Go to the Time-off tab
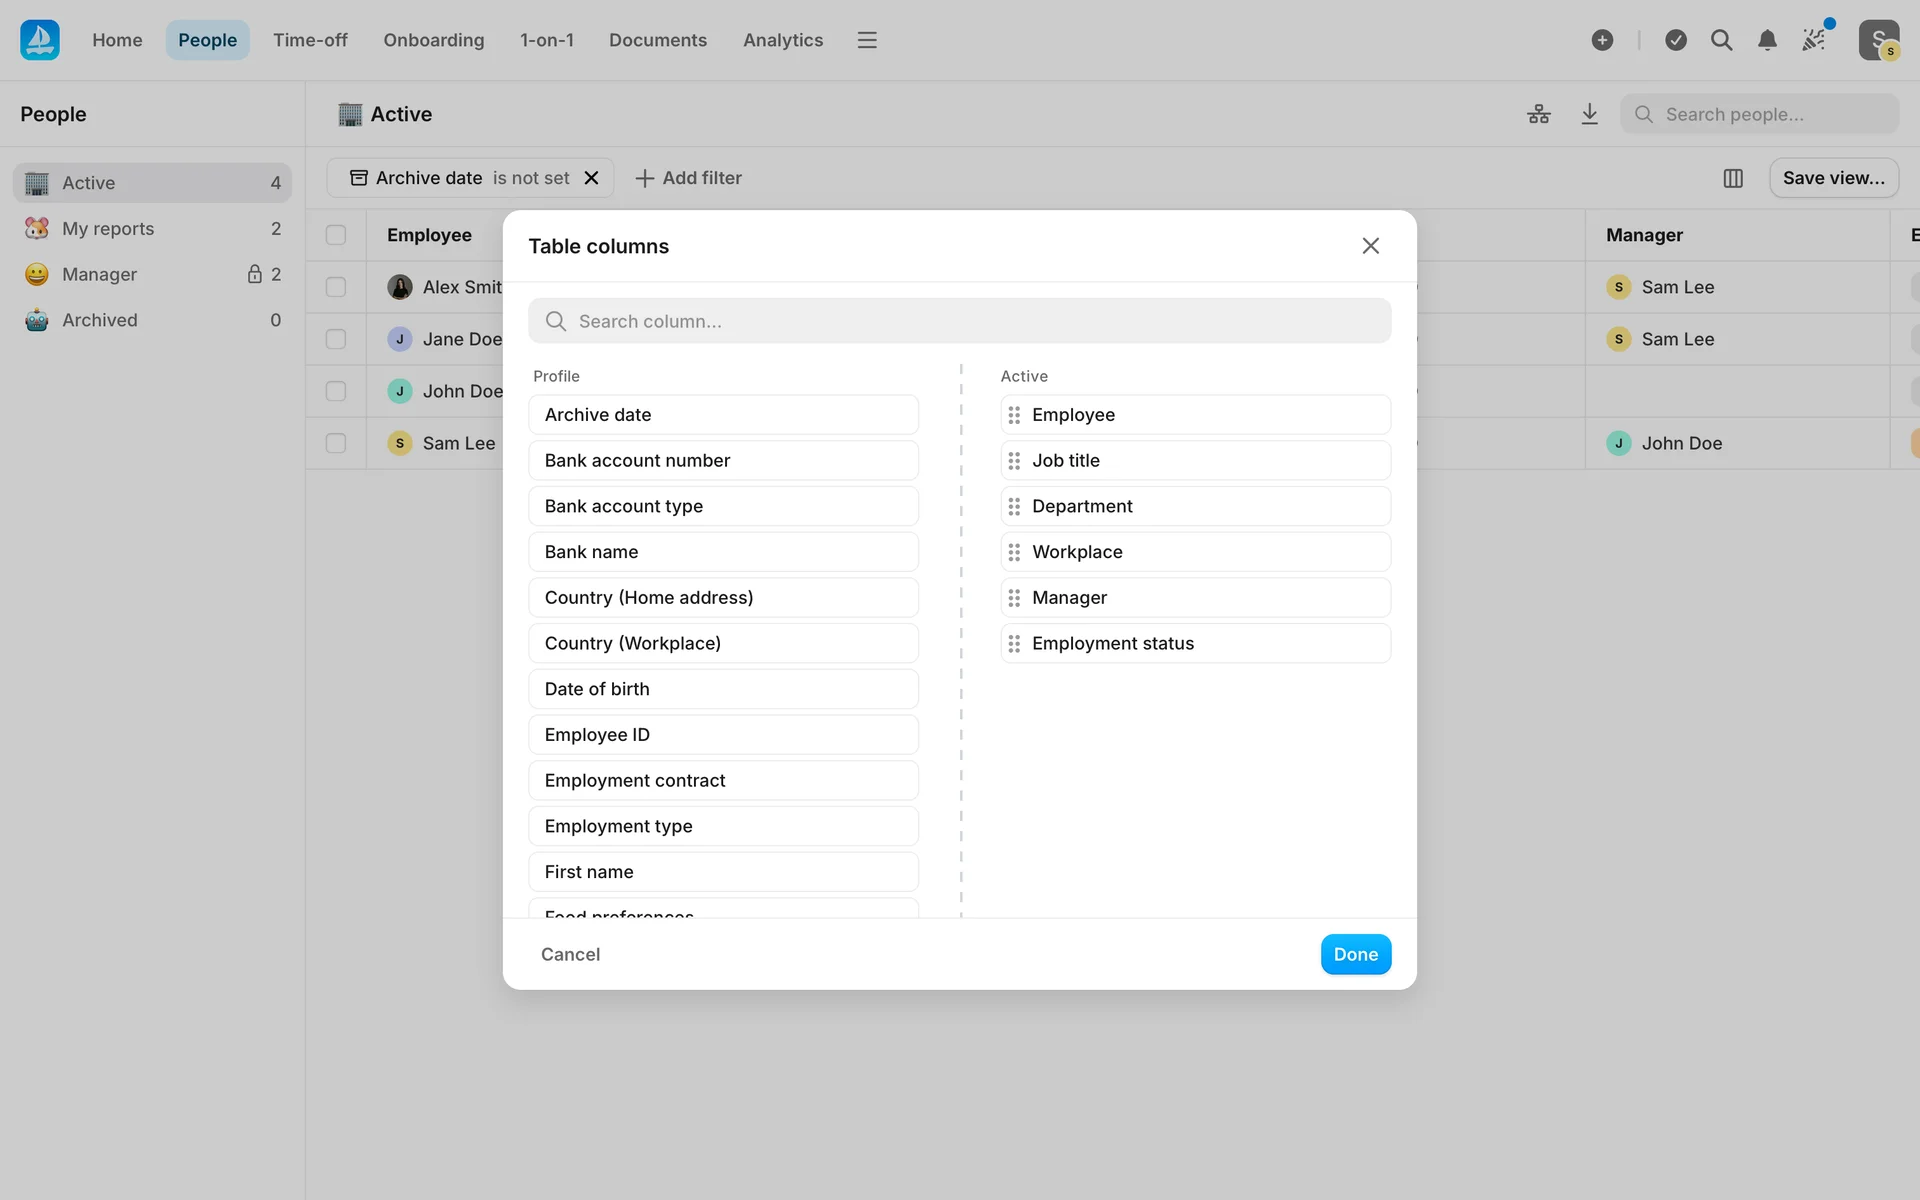This screenshot has width=1920, height=1200. coord(310,40)
